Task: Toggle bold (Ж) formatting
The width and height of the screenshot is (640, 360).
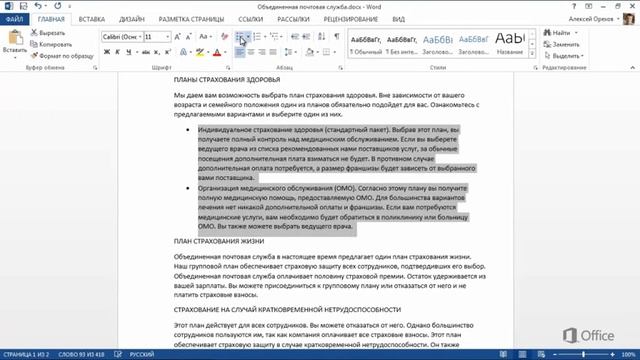Action: click(x=107, y=52)
